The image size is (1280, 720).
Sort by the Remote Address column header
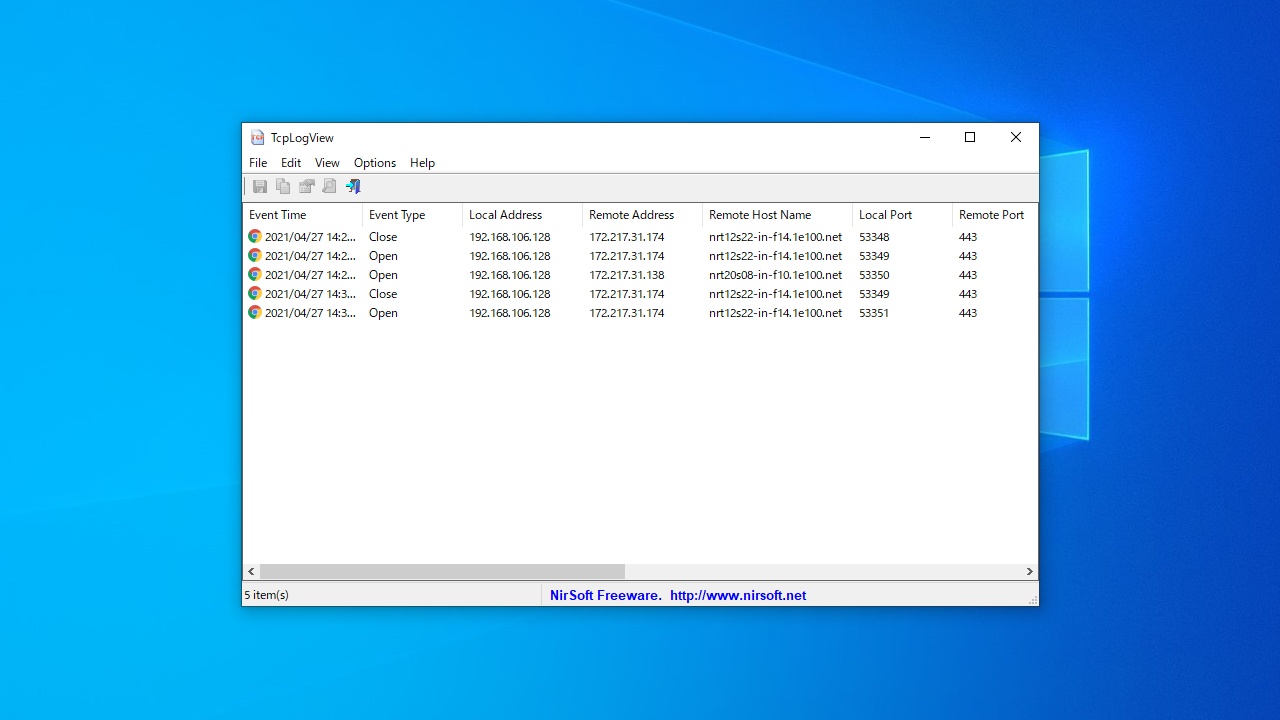[642, 215]
